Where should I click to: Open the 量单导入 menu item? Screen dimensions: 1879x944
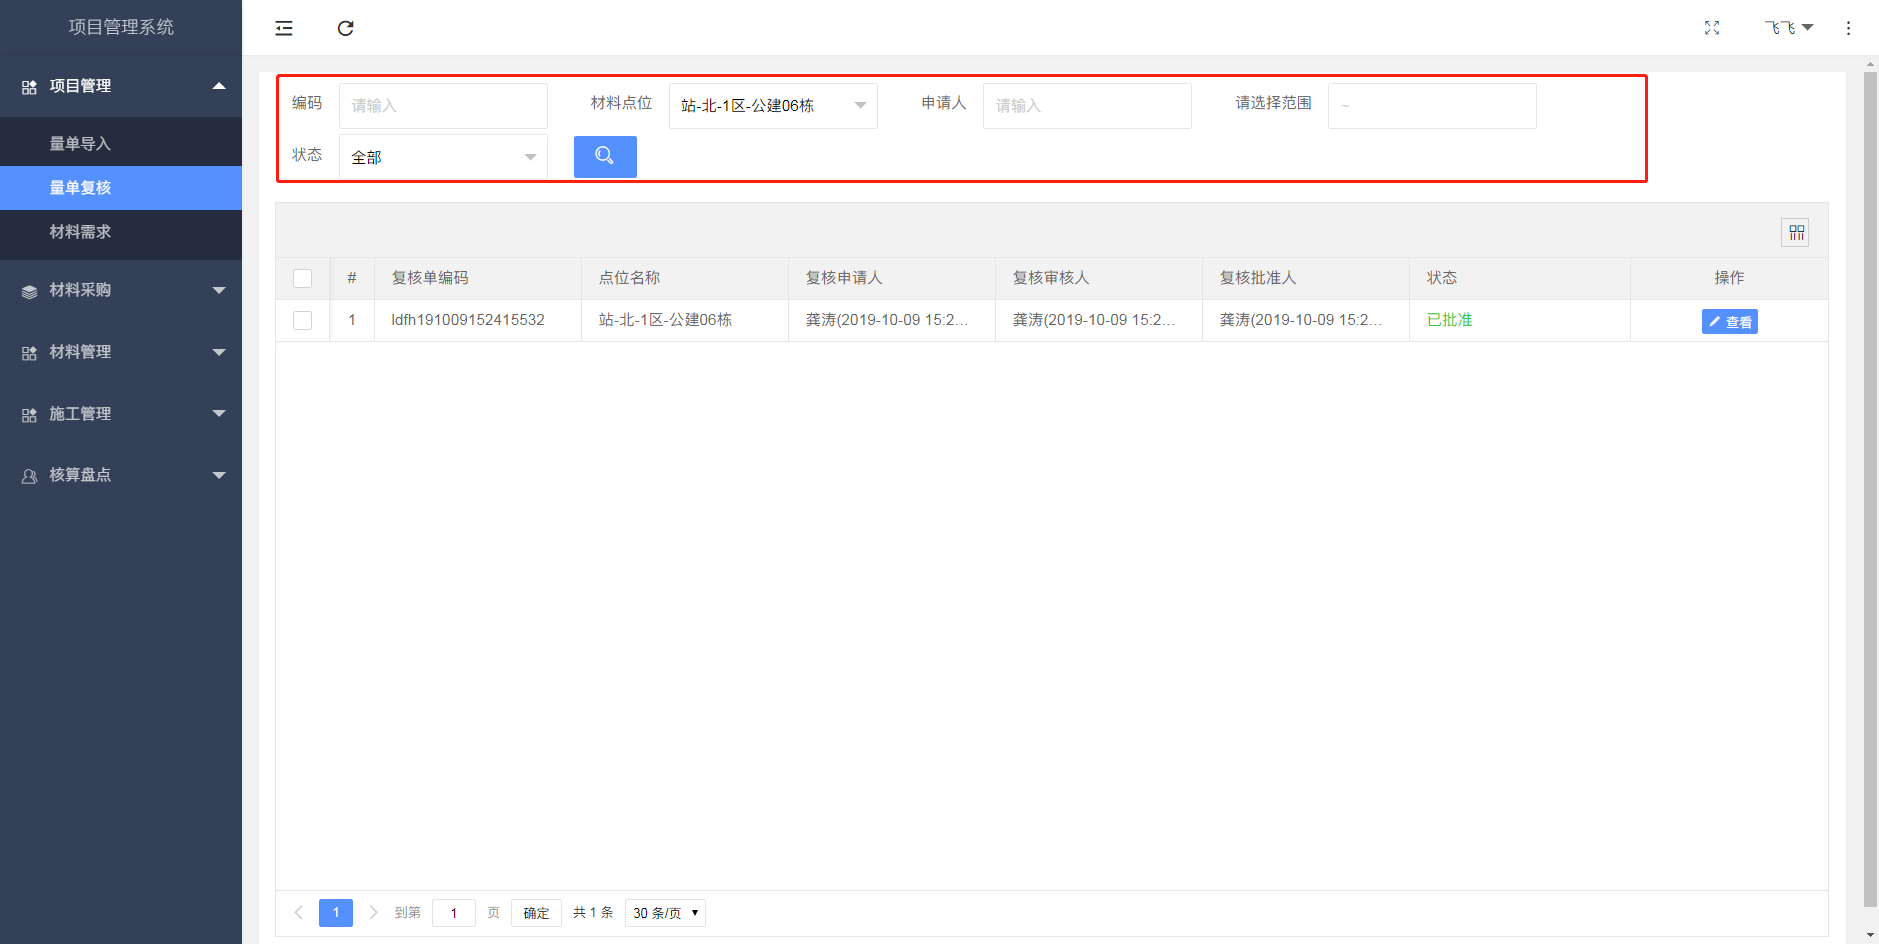click(121, 144)
